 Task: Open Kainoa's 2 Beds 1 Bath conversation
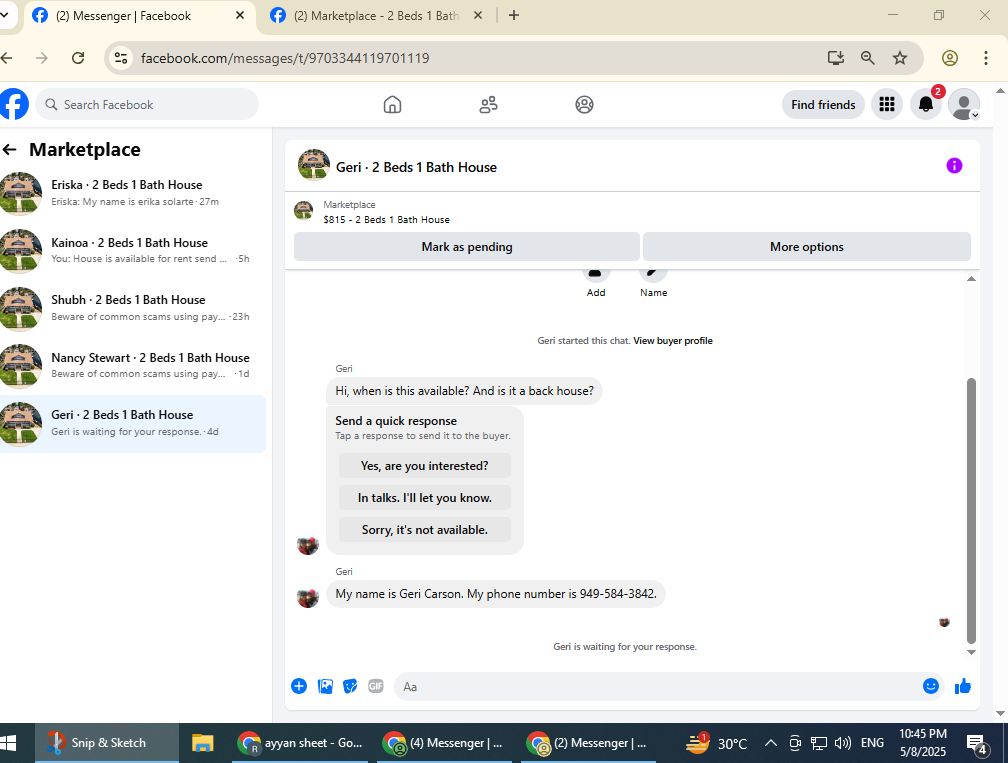tap(133, 251)
